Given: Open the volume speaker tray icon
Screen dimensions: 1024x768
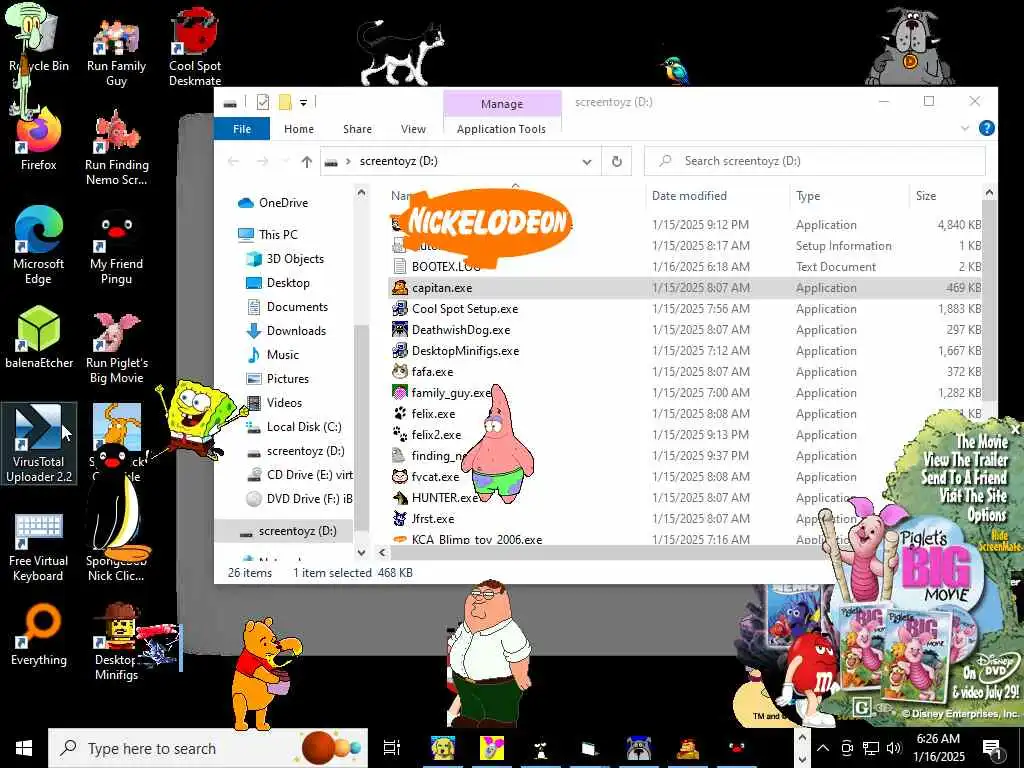Looking at the screenshot, I should pyautogui.click(x=894, y=748).
